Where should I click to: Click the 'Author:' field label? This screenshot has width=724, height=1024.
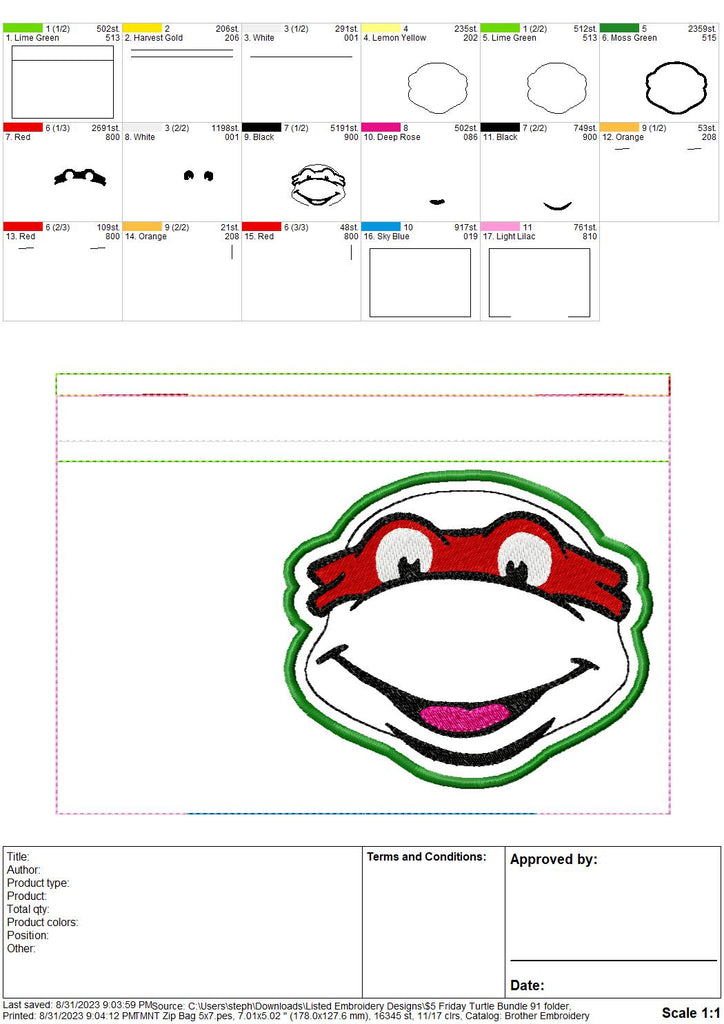(x=24, y=870)
